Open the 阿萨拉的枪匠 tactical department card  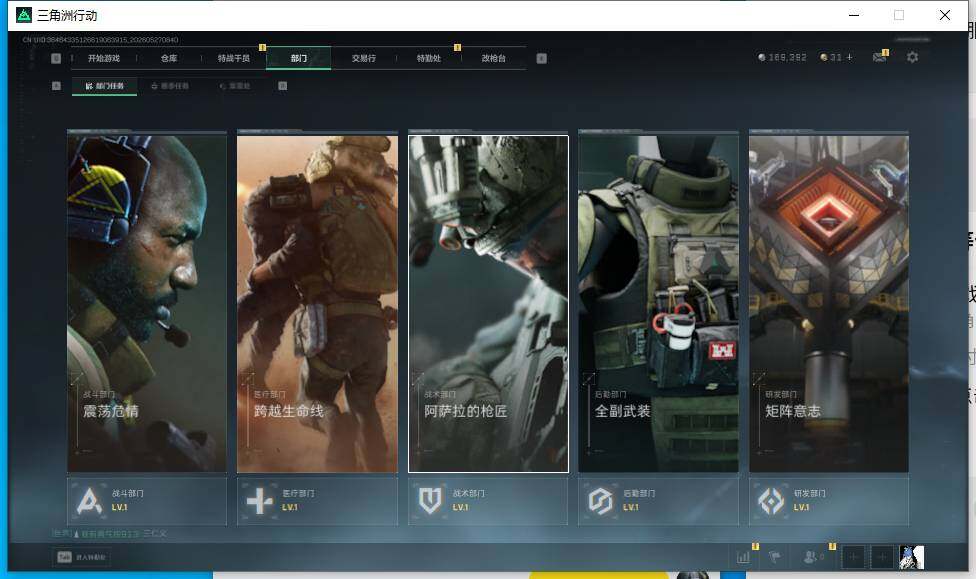point(488,304)
